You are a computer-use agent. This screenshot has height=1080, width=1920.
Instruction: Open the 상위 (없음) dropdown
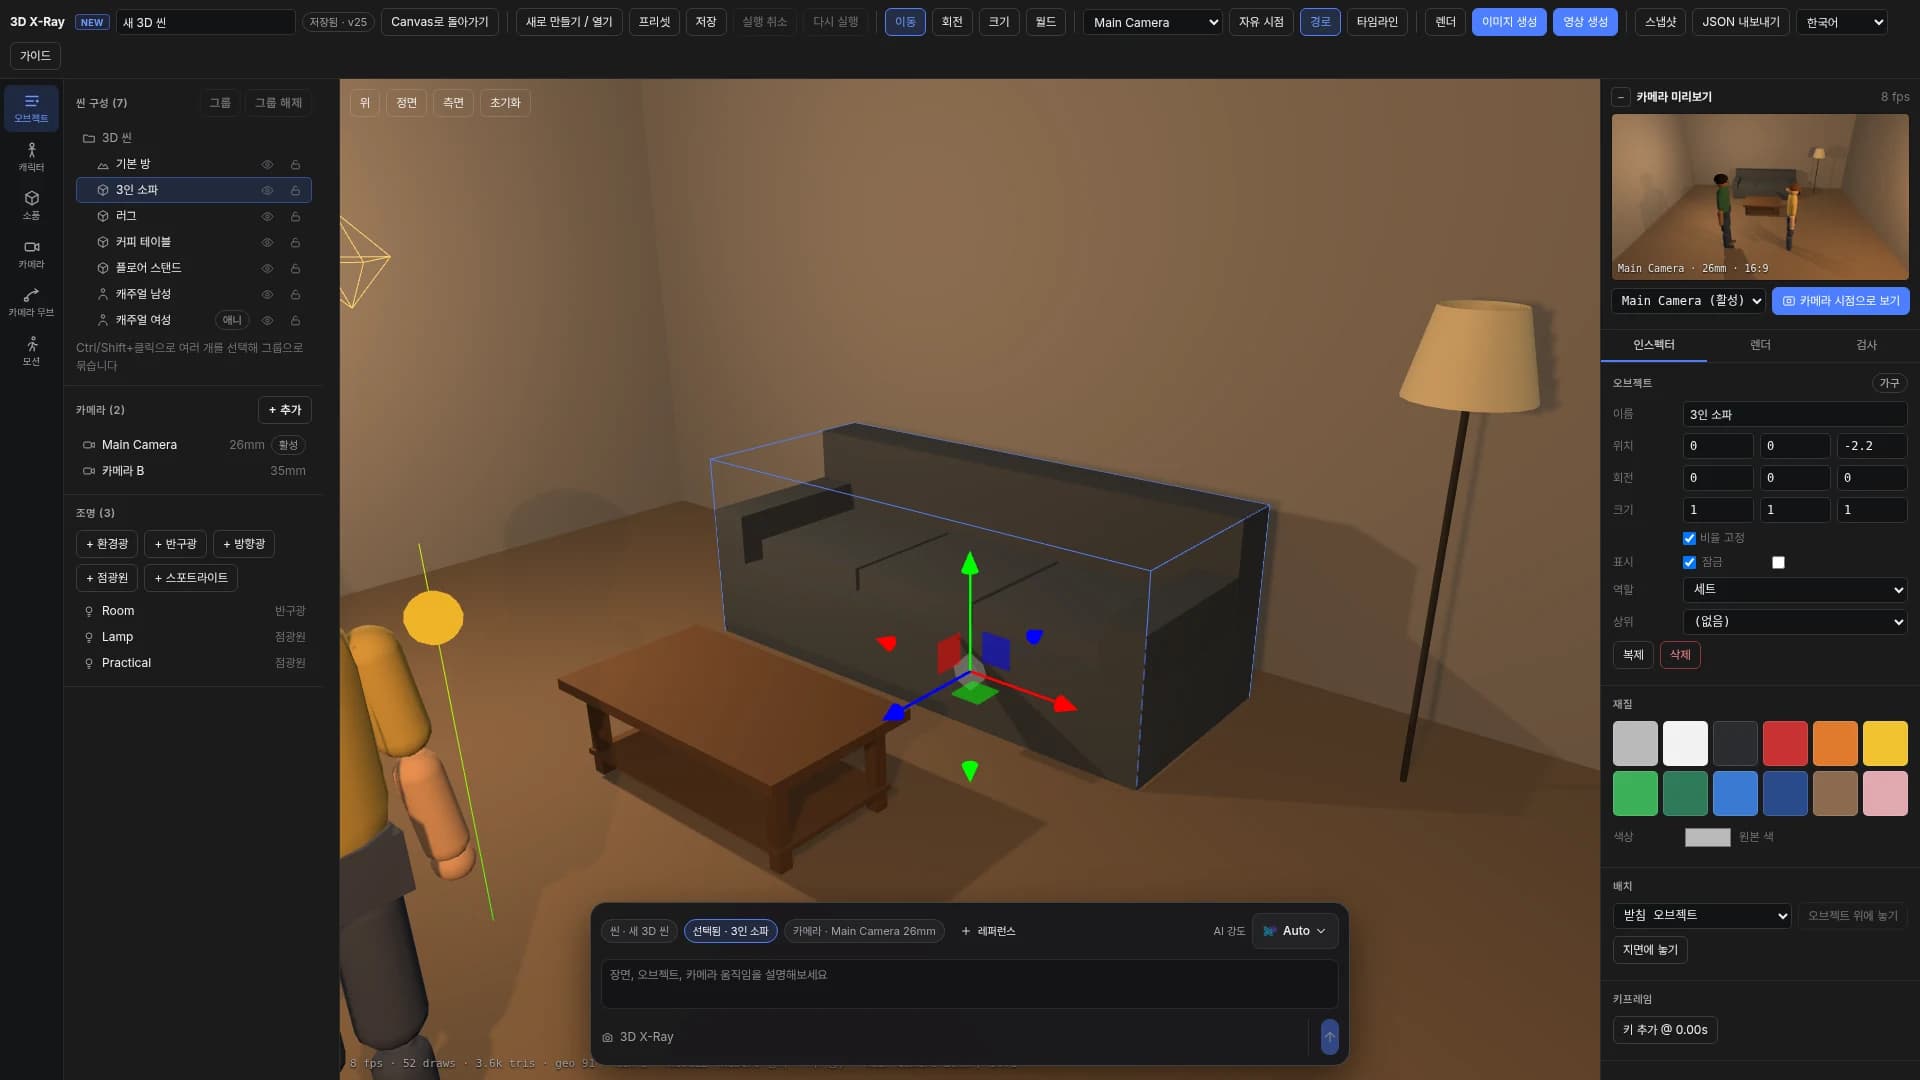point(1795,622)
